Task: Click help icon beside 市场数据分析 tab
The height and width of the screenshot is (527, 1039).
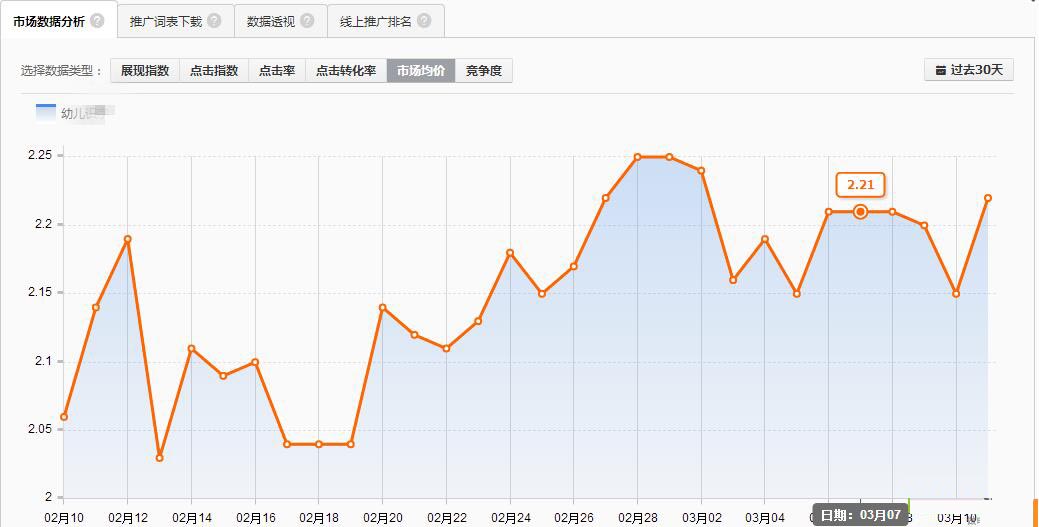Action: tap(97, 21)
